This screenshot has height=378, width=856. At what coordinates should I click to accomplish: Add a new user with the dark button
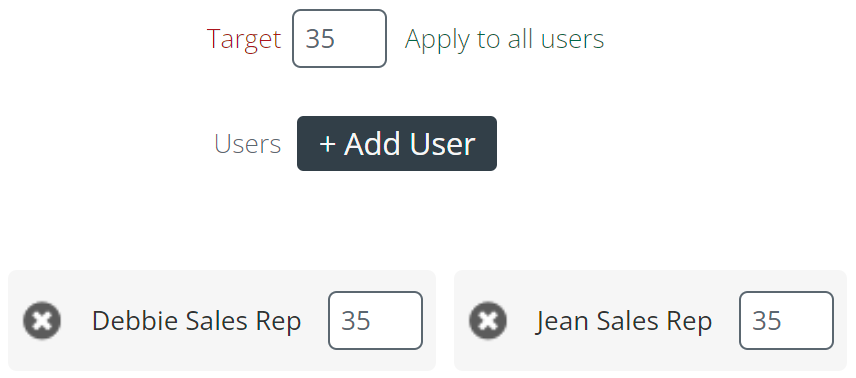coord(397,144)
